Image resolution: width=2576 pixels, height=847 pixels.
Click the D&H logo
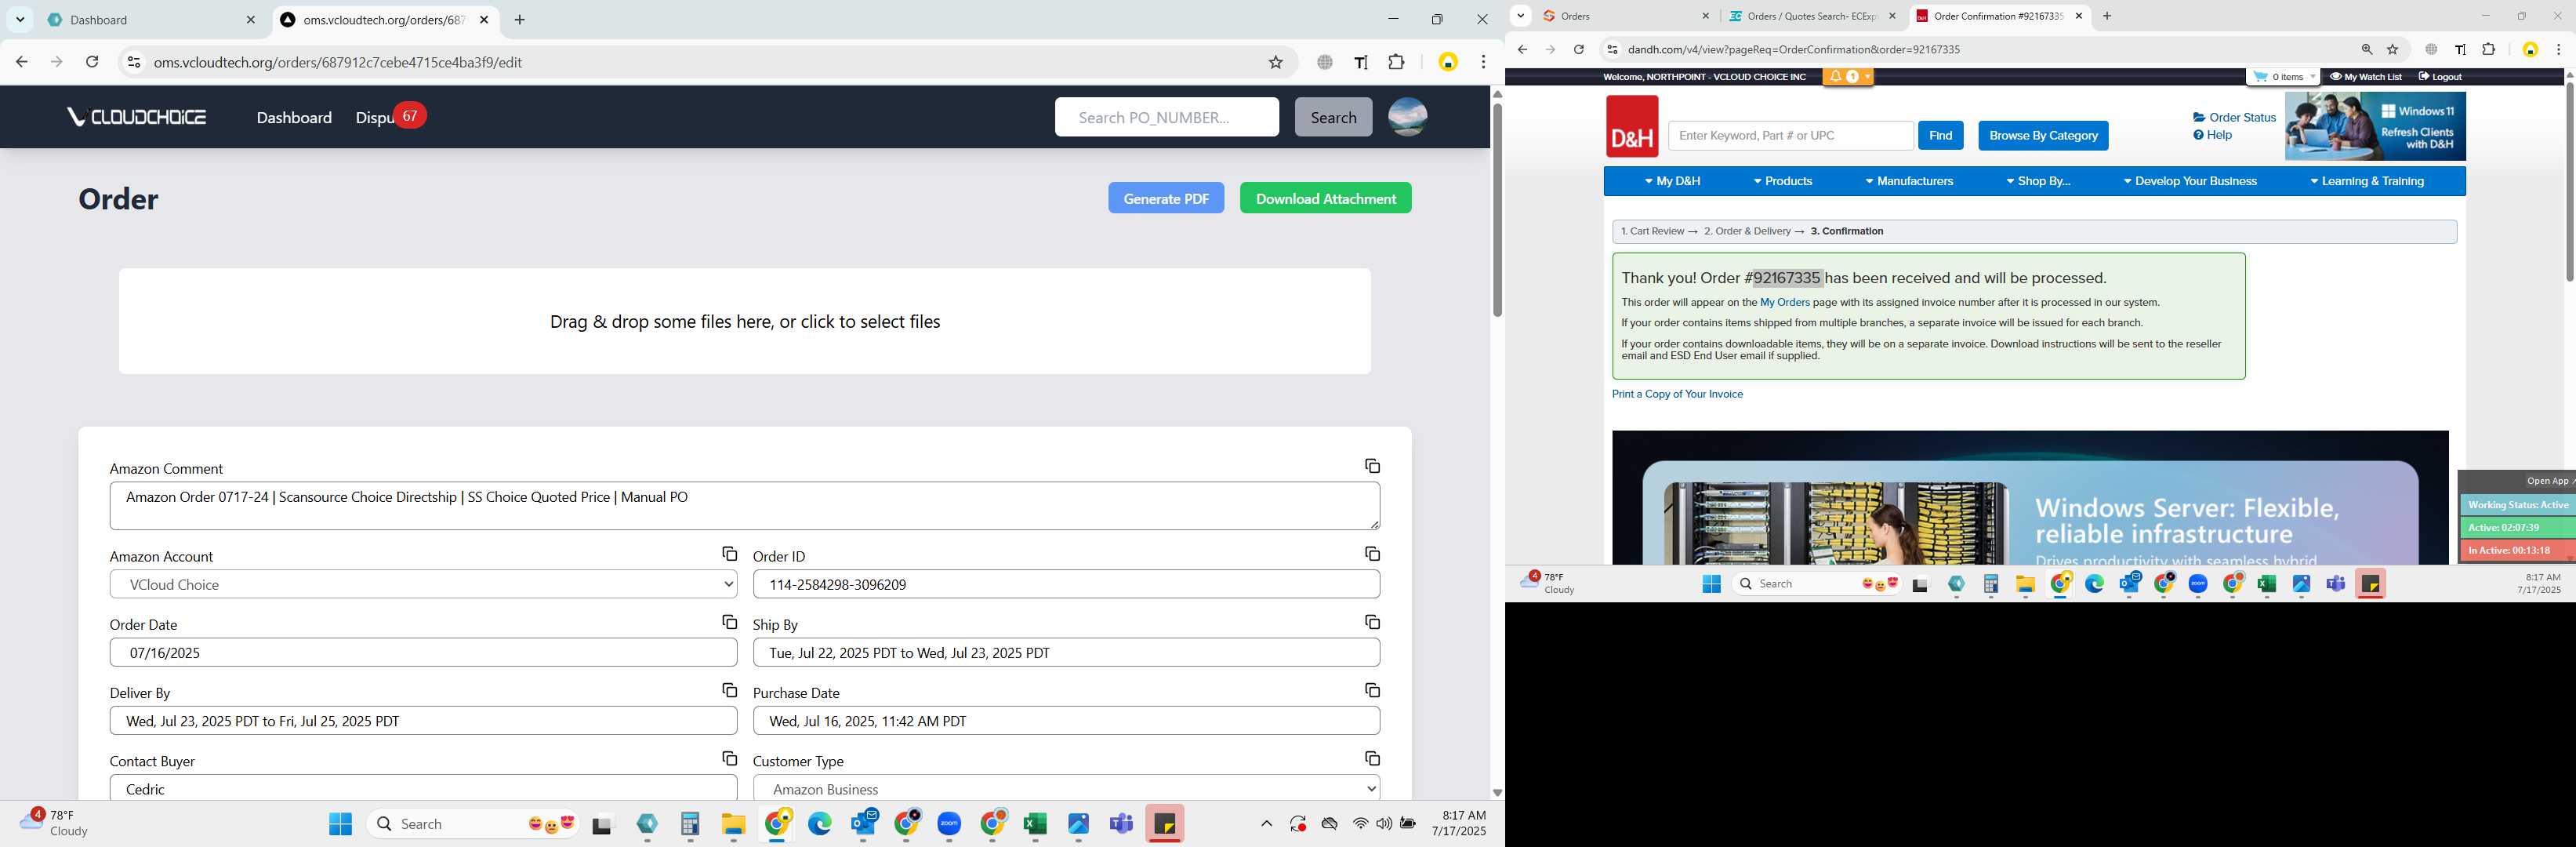pos(1632,126)
